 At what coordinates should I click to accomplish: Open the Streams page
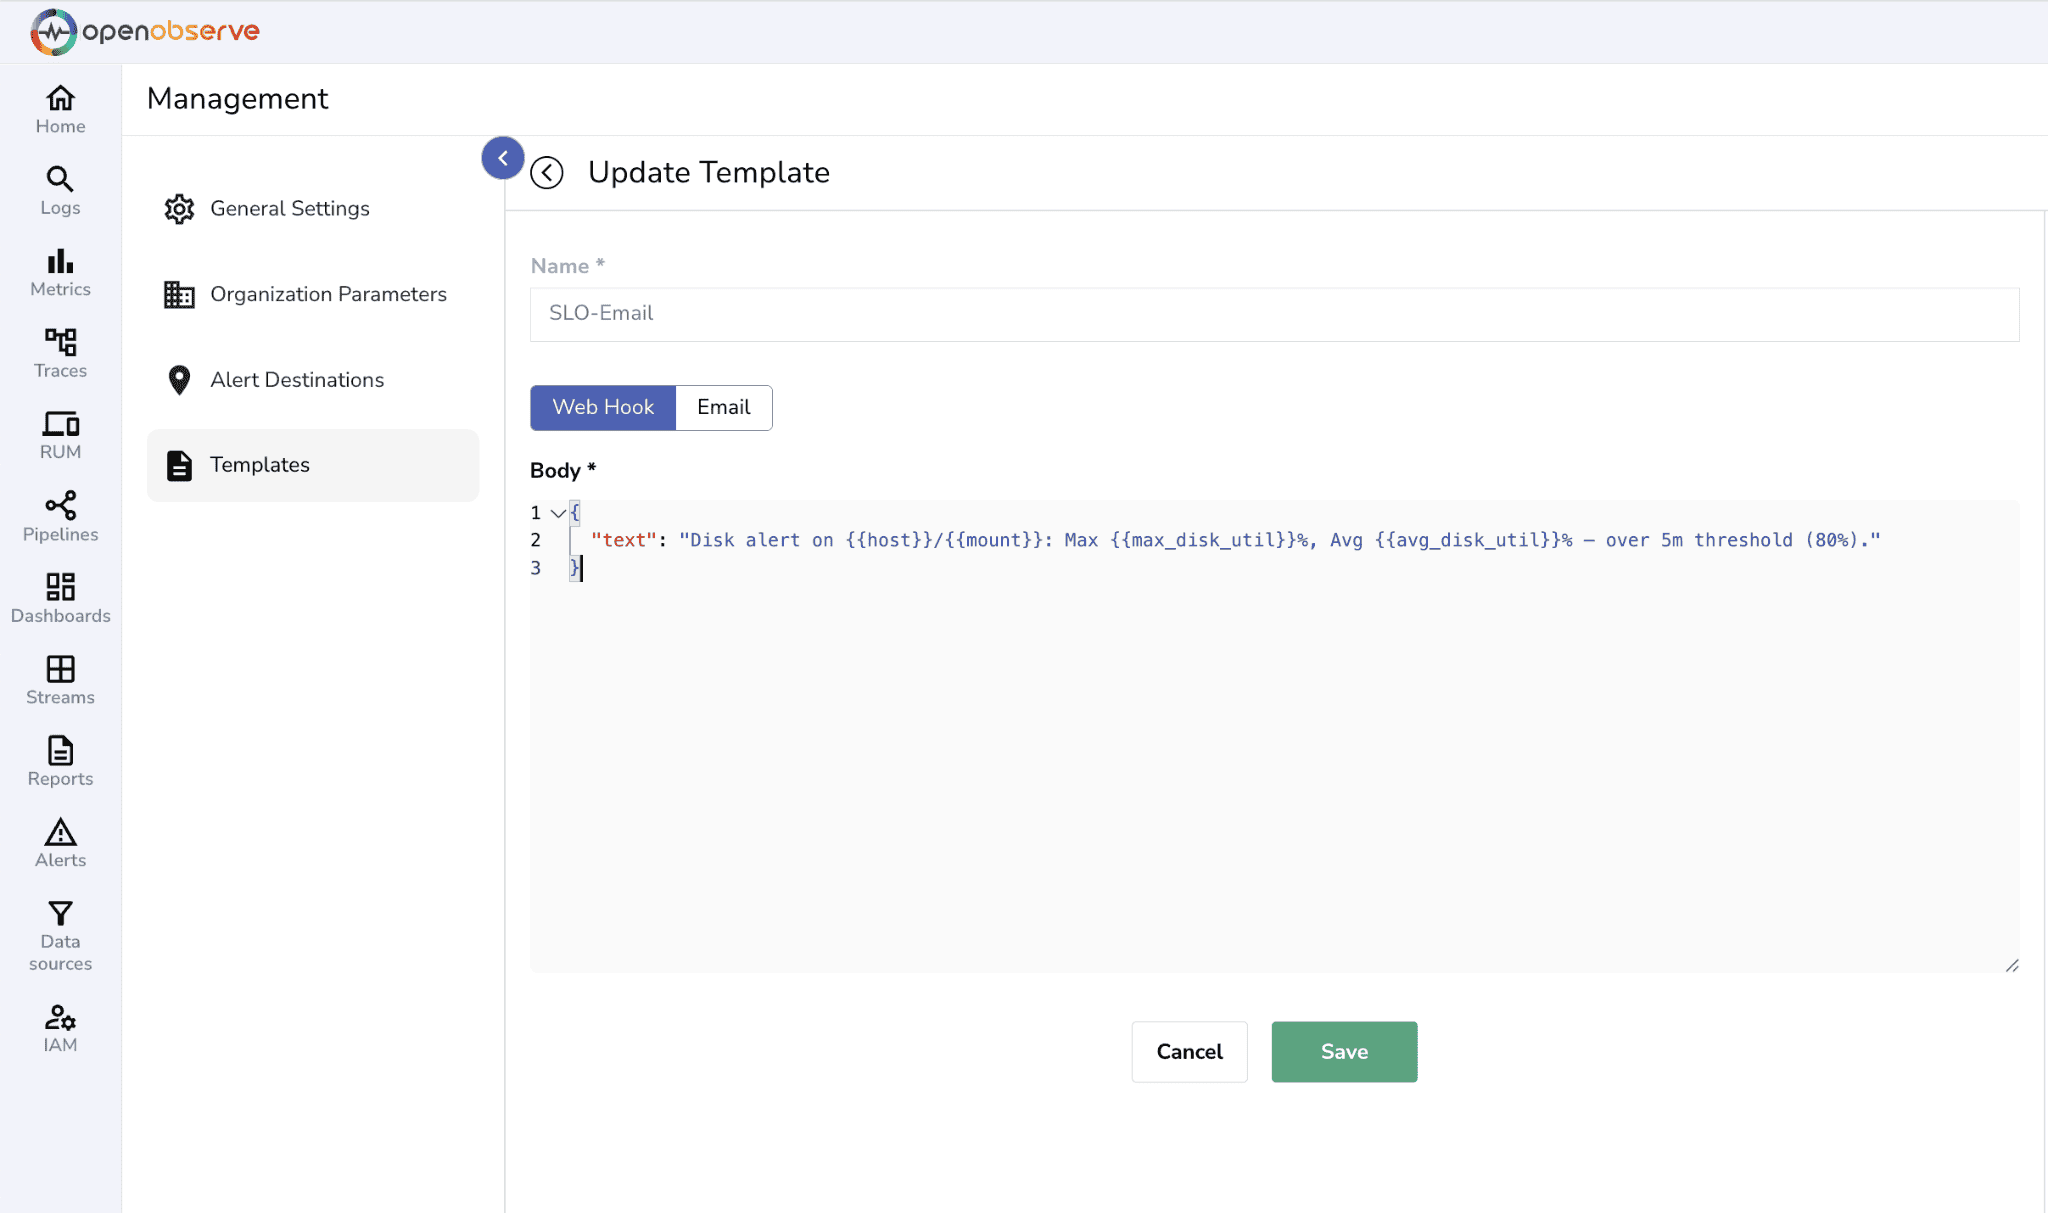pos(60,680)
